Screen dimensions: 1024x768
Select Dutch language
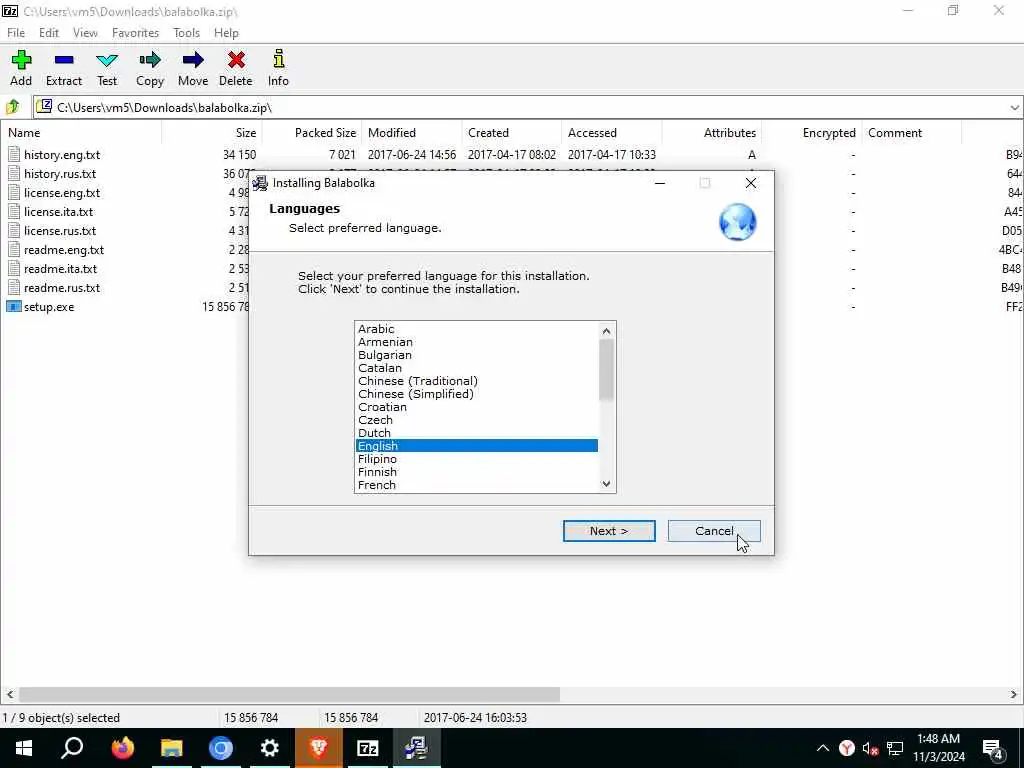click(477, 433)
